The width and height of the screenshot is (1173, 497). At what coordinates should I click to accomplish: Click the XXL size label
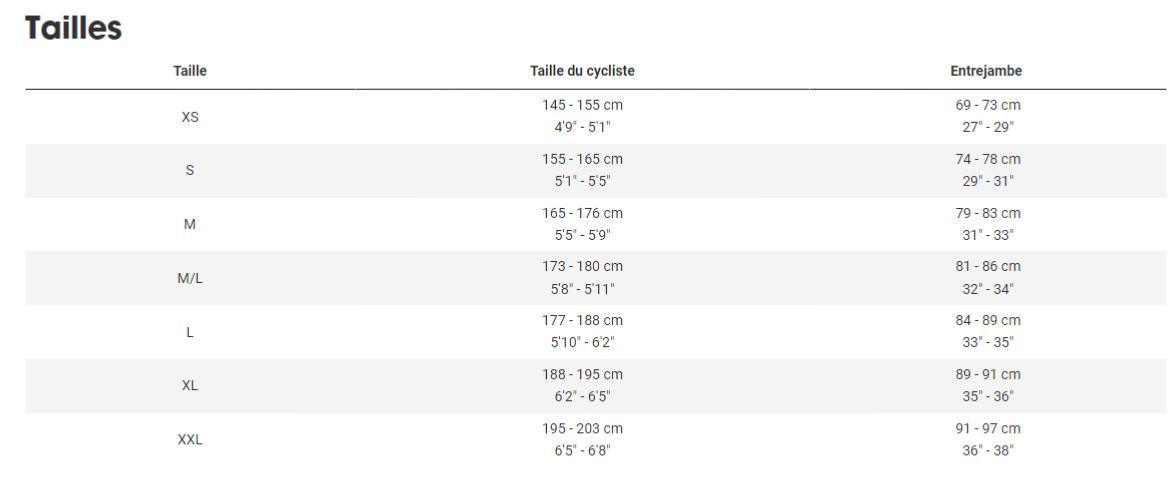click(190, 440)
